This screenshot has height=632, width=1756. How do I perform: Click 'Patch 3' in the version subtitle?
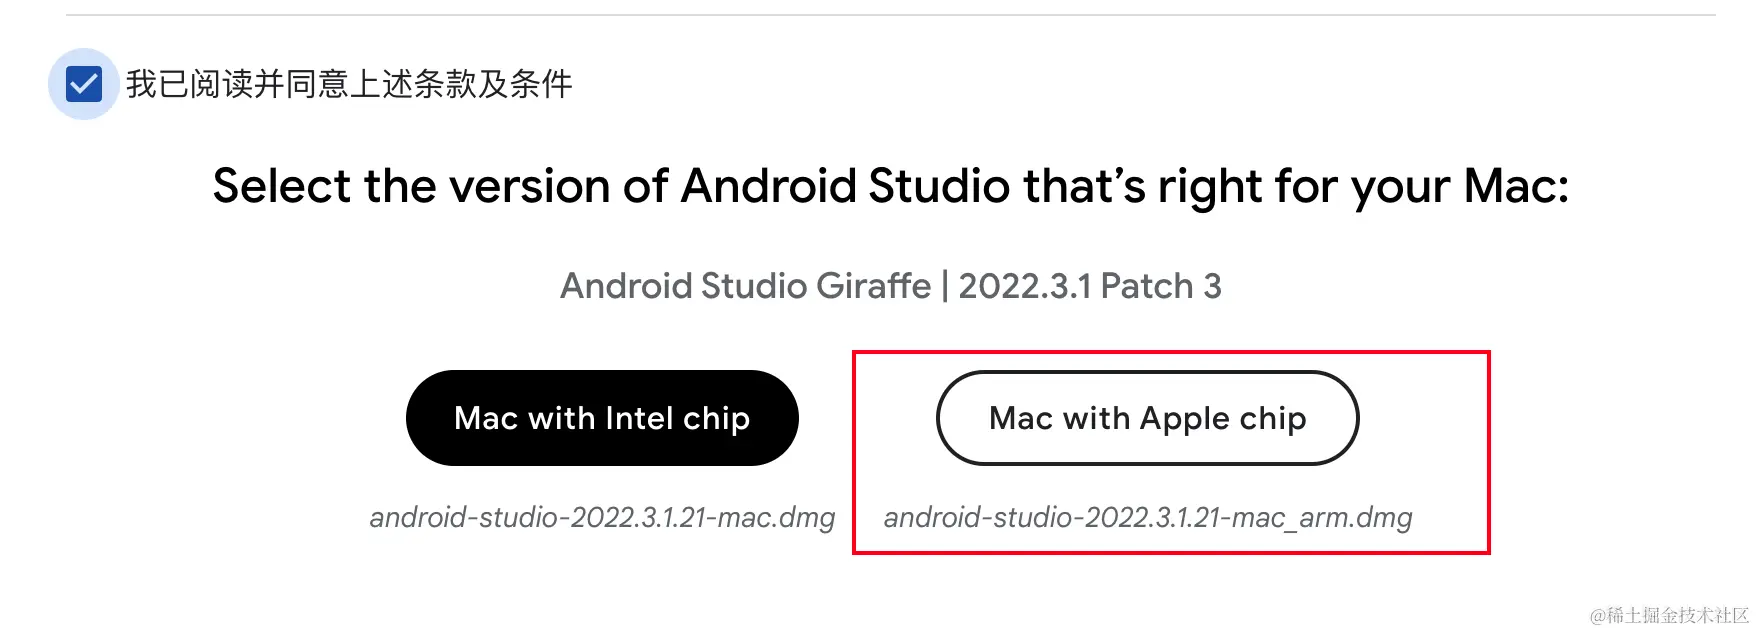1161,286
